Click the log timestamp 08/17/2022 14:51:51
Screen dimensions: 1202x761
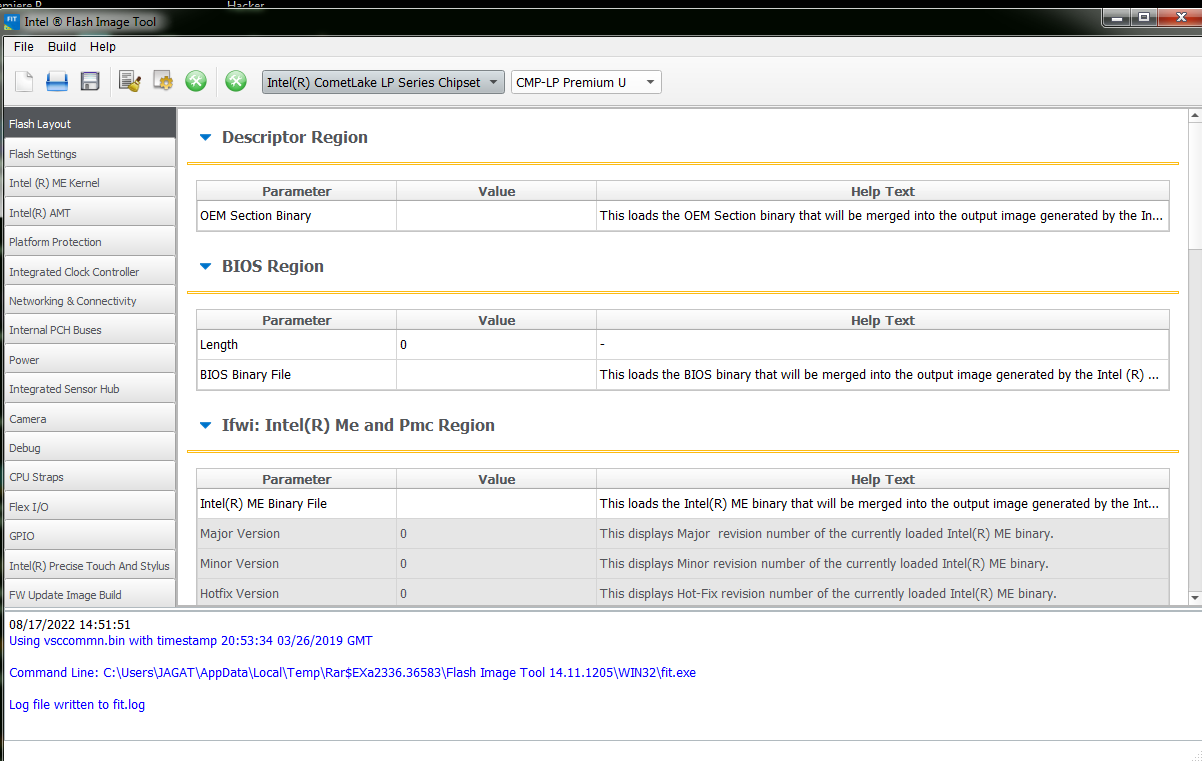(70, 625)
